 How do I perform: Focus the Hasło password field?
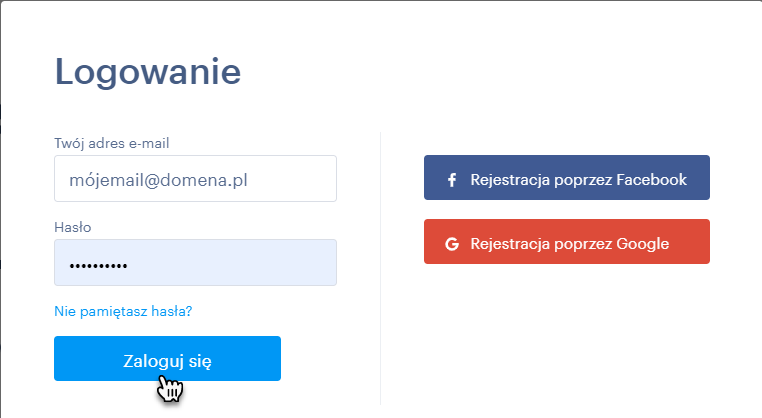click(x=195, y=262)
